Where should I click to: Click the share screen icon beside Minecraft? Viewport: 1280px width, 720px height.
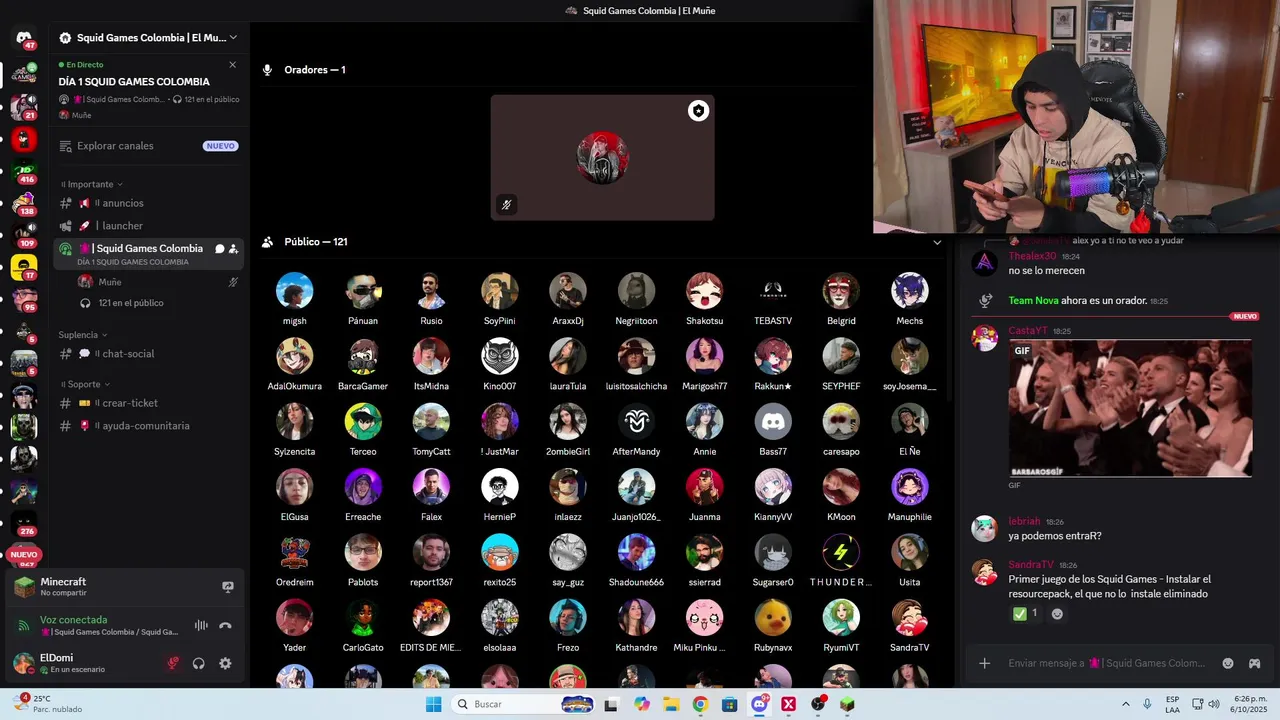228,587
